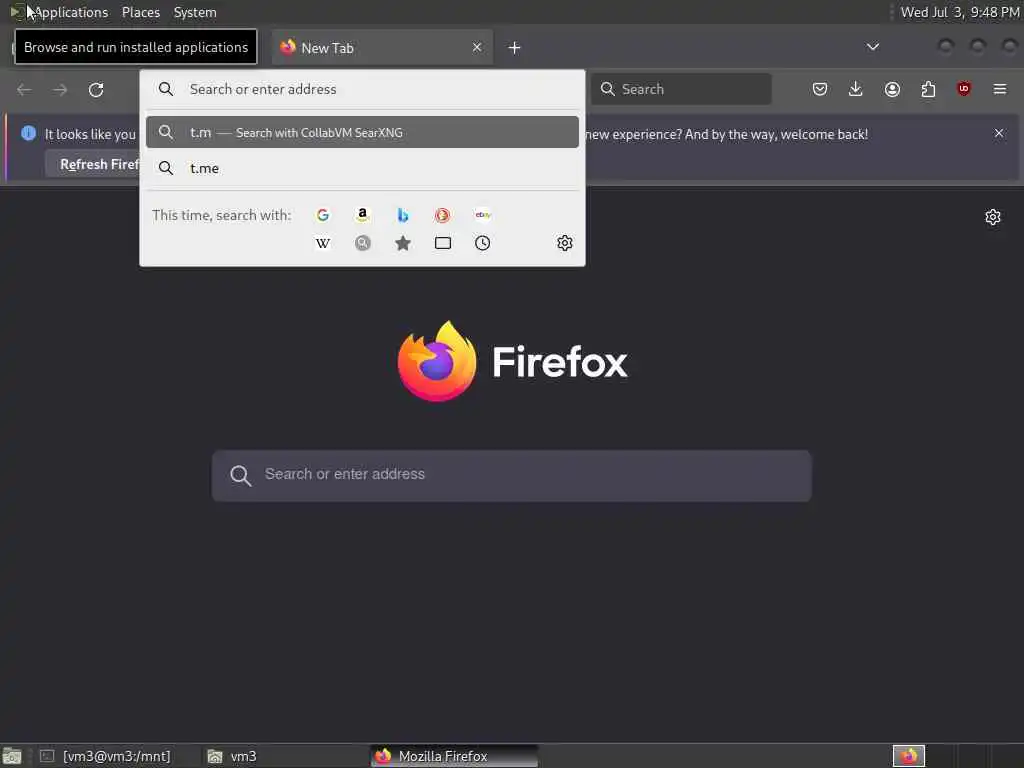Search this time with DuckDuckGo
Screen dimensions: 1024x768
[x=442, y=215]
